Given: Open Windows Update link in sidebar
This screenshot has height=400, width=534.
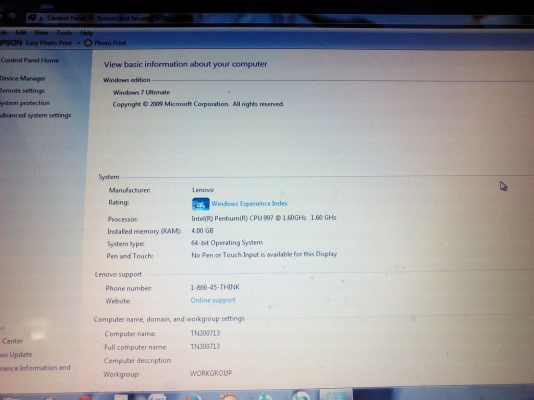Looking at the screenshot, I should (x=16, y=354).
